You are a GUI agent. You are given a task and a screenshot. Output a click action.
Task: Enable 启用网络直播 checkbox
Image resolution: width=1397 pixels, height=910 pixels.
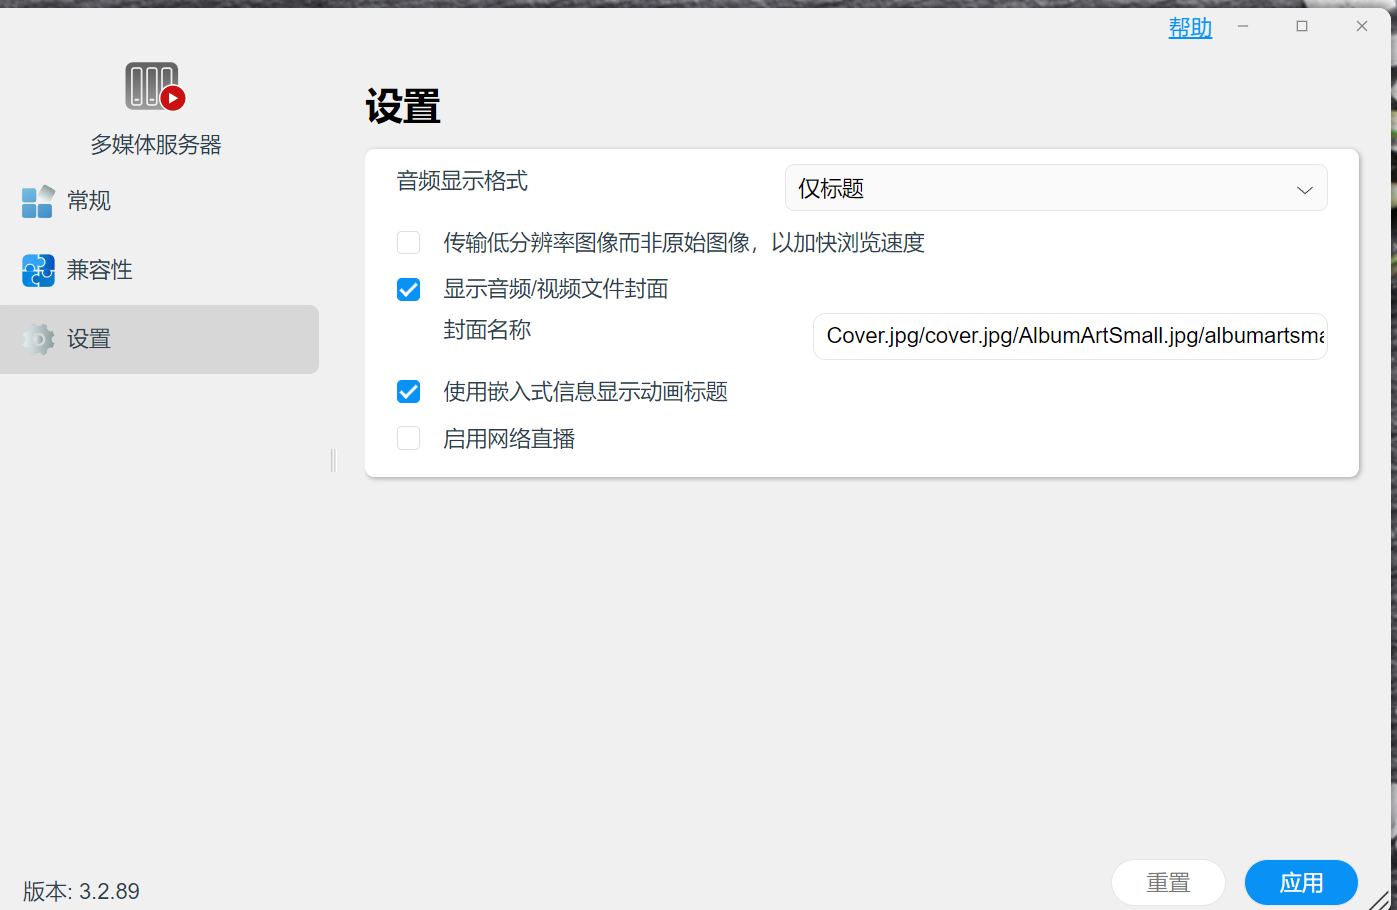pos(408,438)
